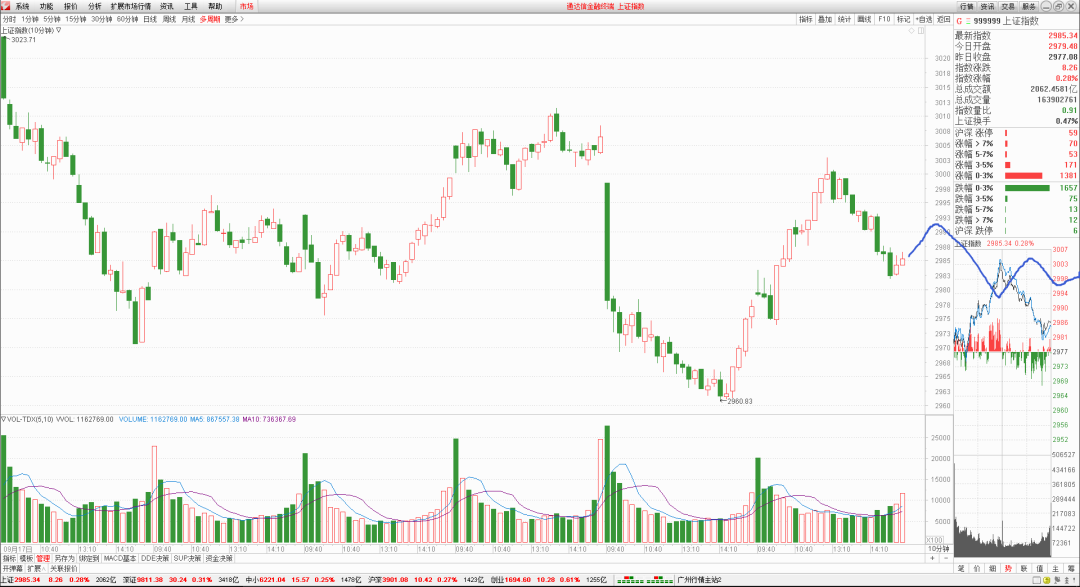The height and width of the screenshot is (587, 1080).
Task: Toggle the 叠加 overlay option
Action: [x=824, y=19]
